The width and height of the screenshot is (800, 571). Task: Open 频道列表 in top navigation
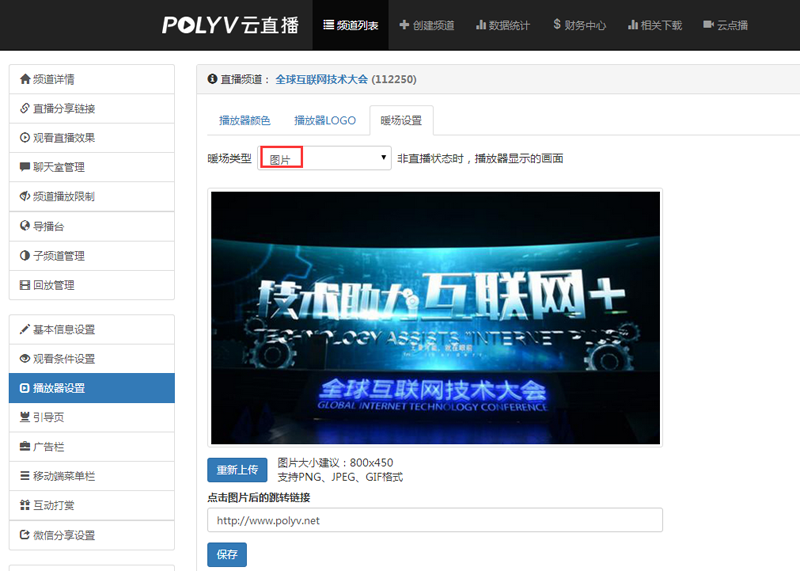tap(350, 25)
